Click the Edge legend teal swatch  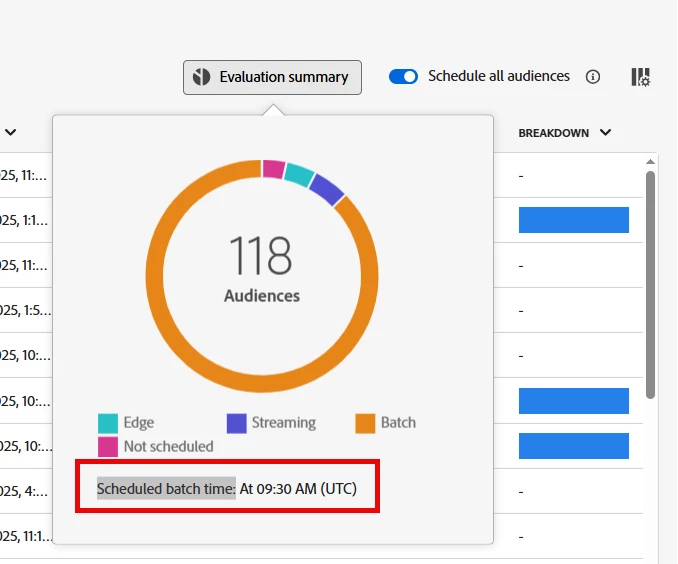(108, 423)
